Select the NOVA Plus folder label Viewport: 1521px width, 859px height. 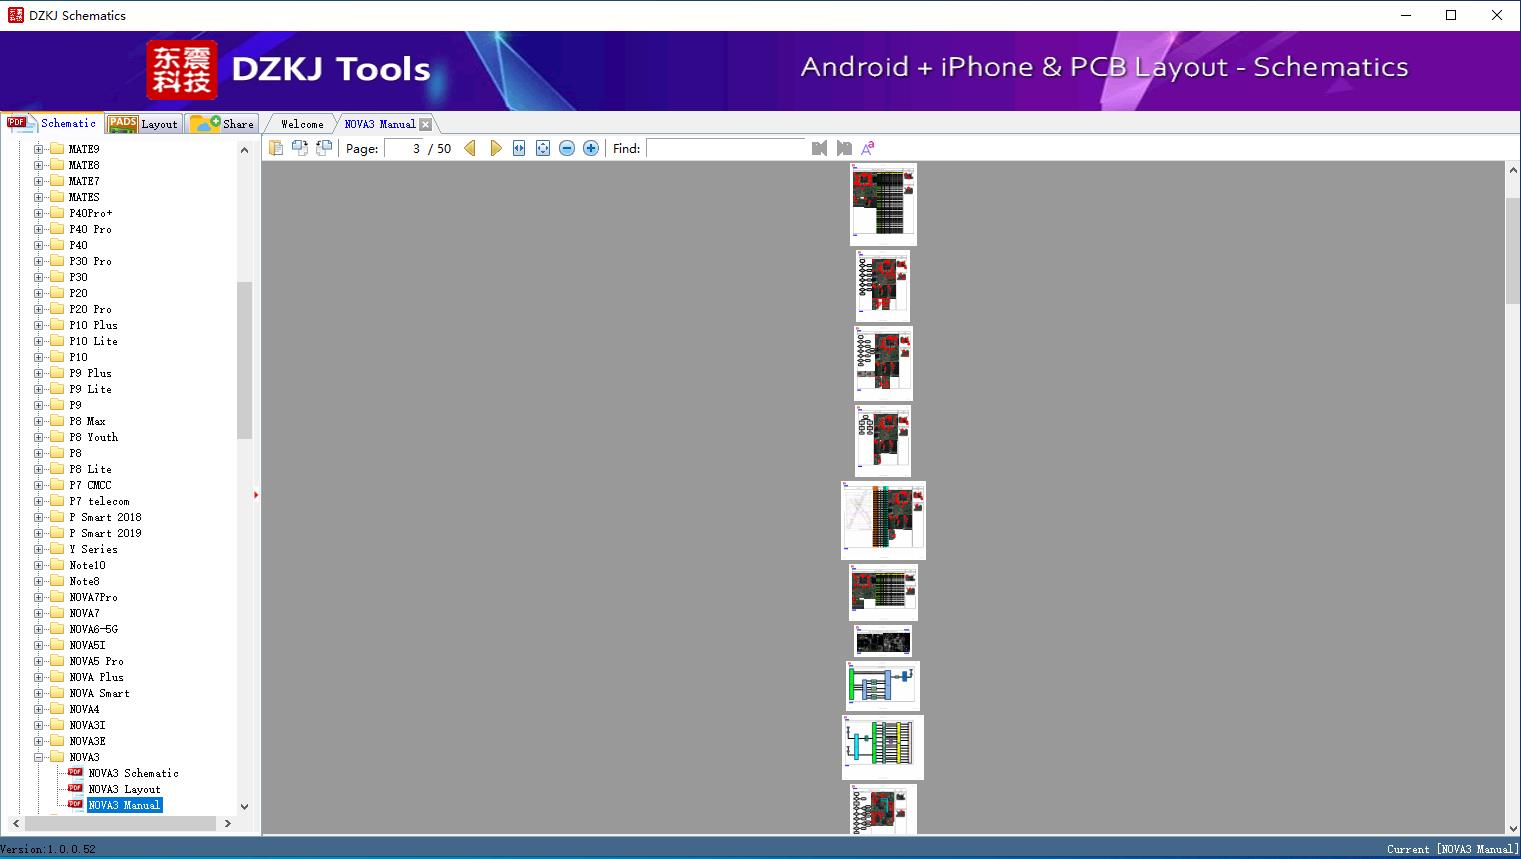point(96,677)
